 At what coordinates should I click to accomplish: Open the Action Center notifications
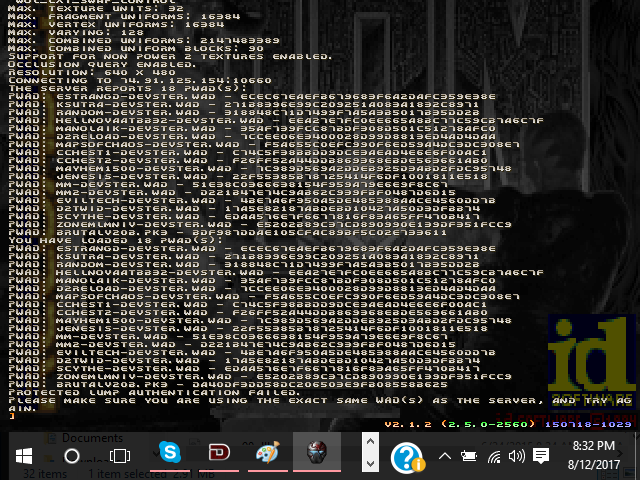(541, 456)
